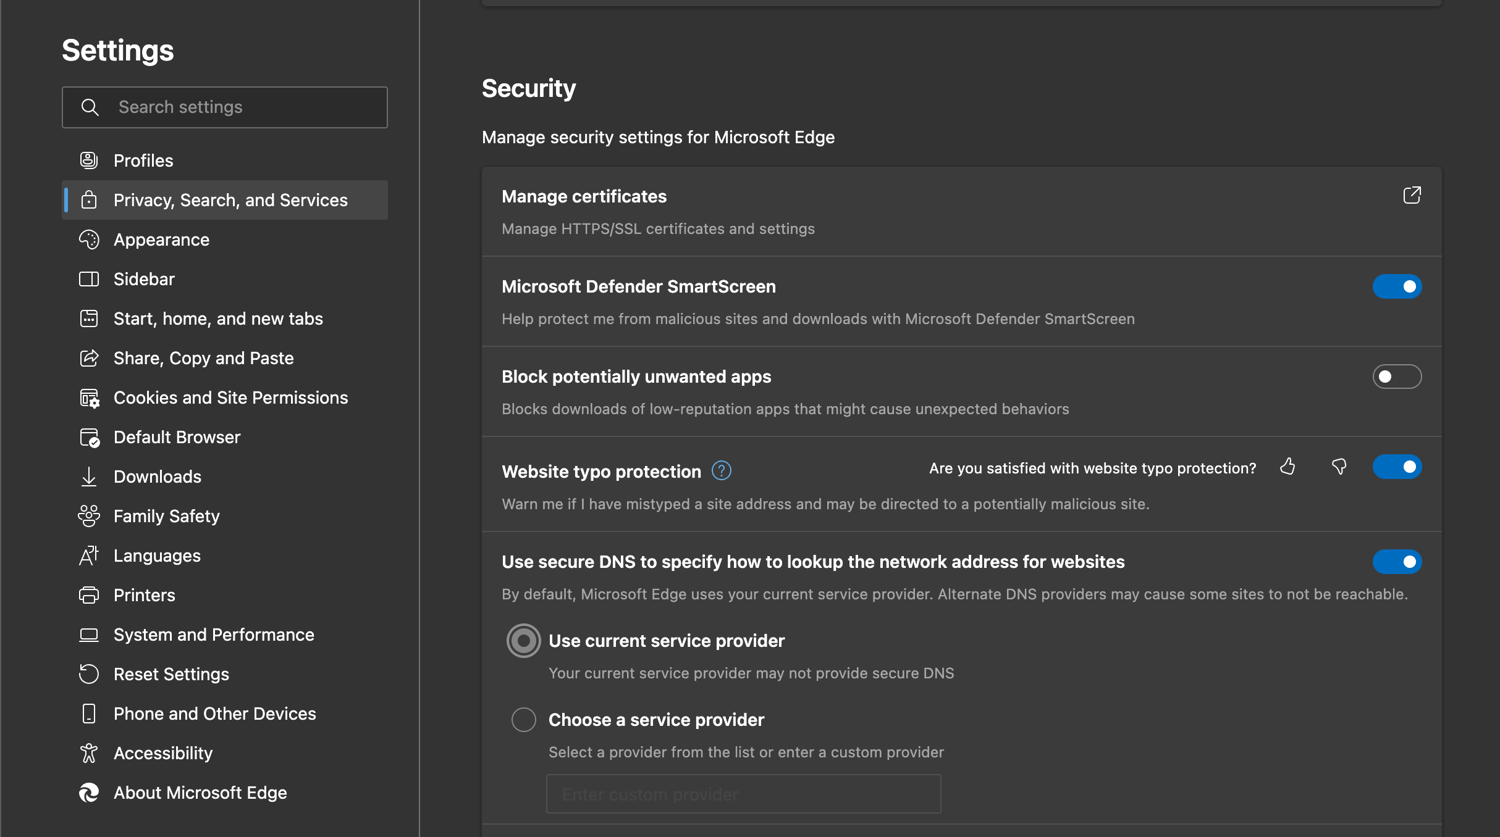This screenshot has height=837, width=1500.
Task: Click the Search settings input field
Action: tap(225, 107)
